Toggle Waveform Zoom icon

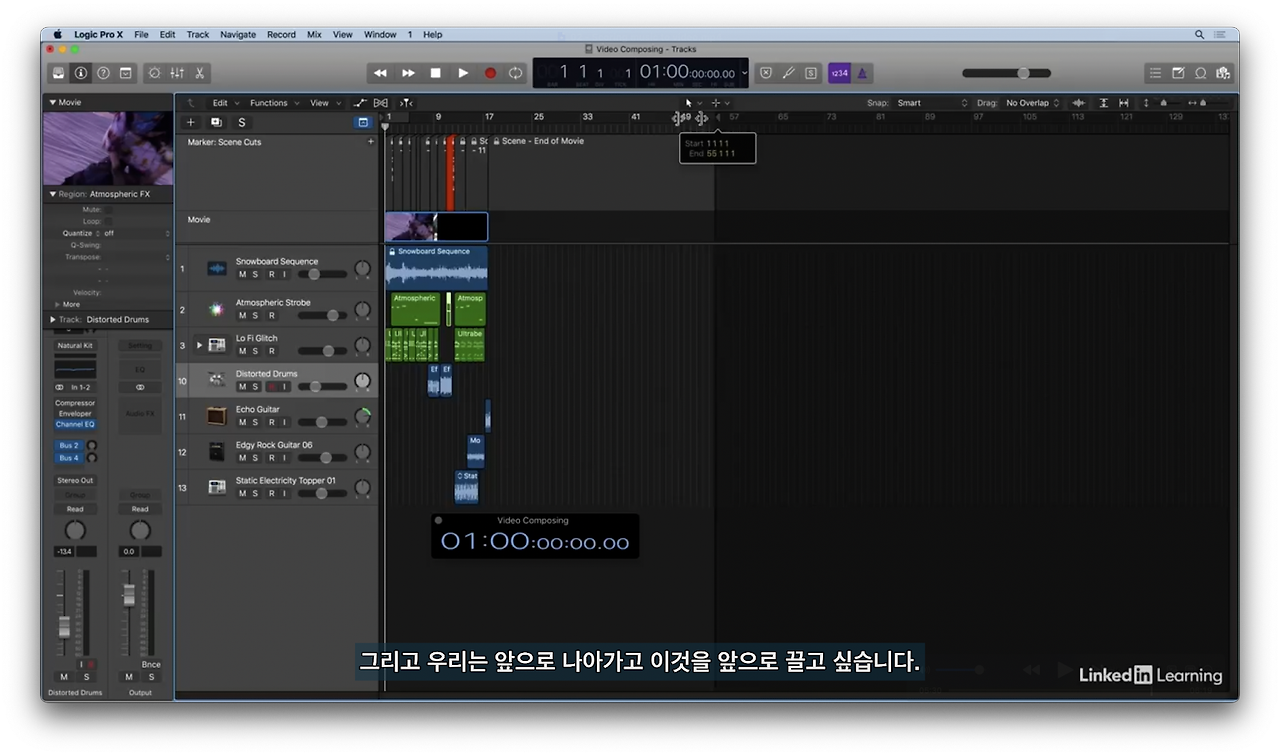click(1078, 103)
